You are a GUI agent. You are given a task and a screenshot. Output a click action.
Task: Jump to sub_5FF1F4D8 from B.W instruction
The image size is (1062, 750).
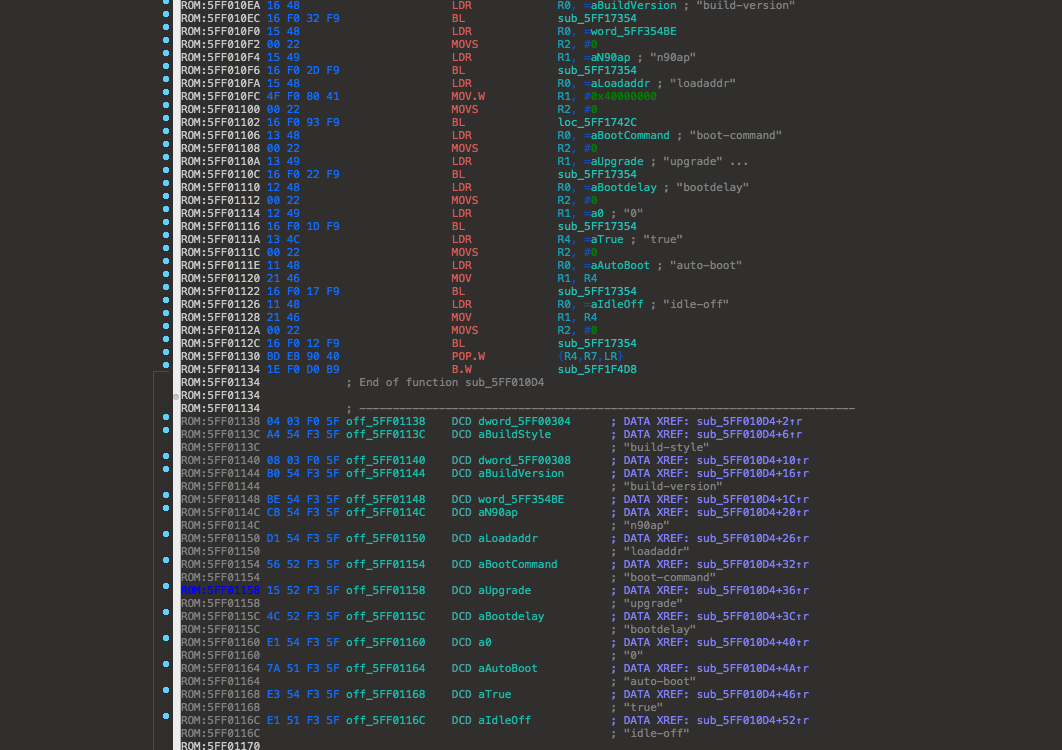point(597,370)
